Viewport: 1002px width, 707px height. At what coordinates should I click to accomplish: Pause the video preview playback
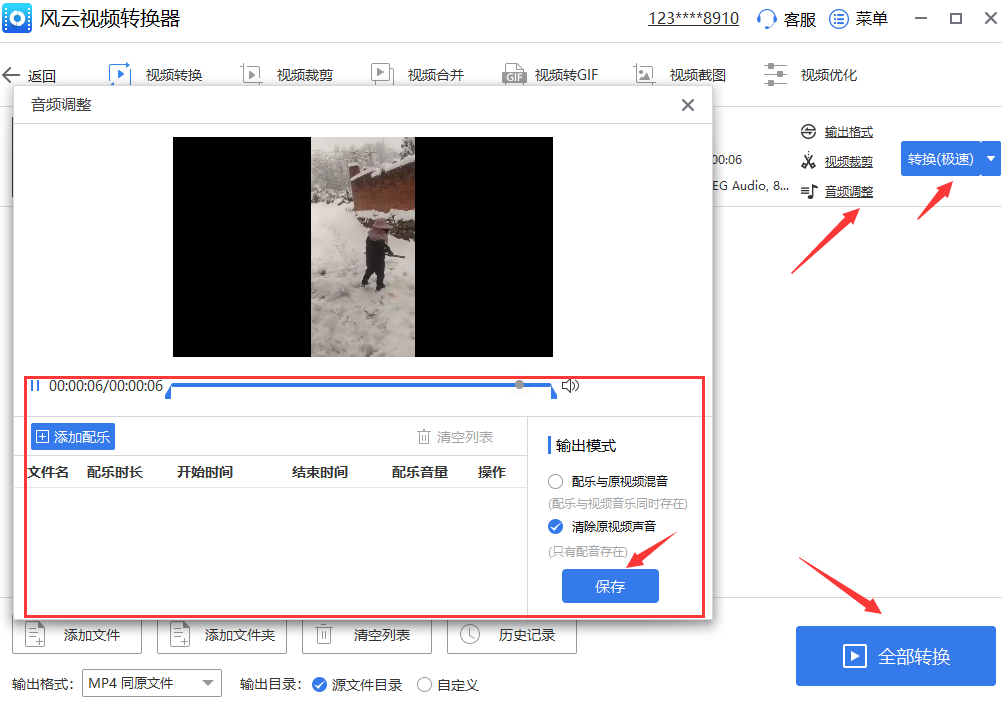pyautogui.click(x=35, y=385)
